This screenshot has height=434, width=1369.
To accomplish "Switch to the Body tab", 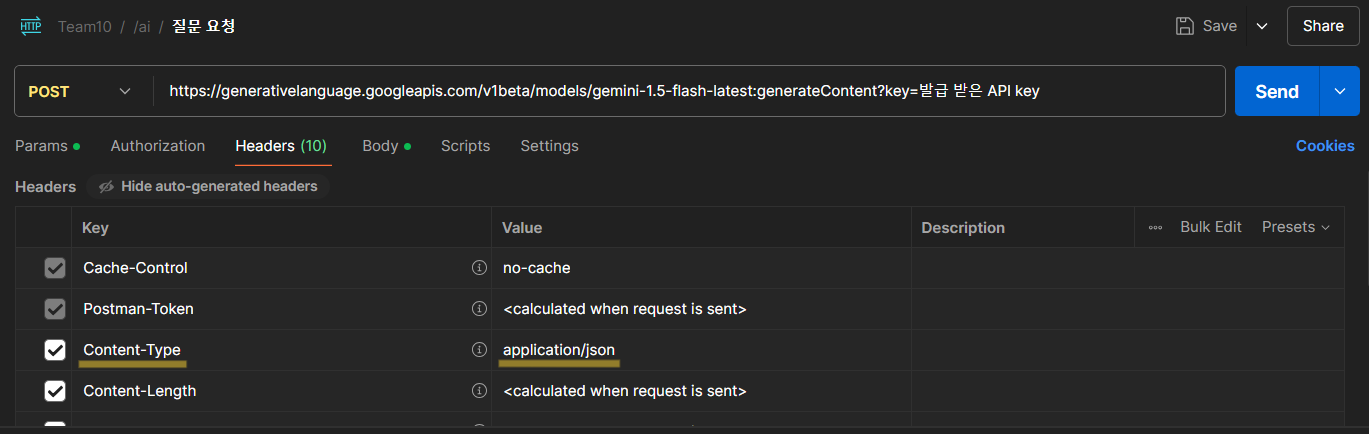I will pos(380,146).
